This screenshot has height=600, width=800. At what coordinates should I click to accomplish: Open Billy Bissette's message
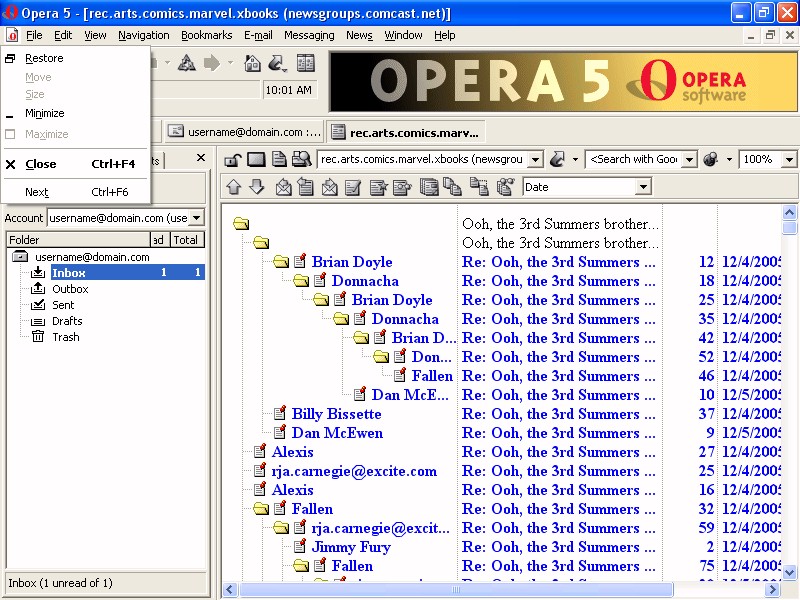337,414
